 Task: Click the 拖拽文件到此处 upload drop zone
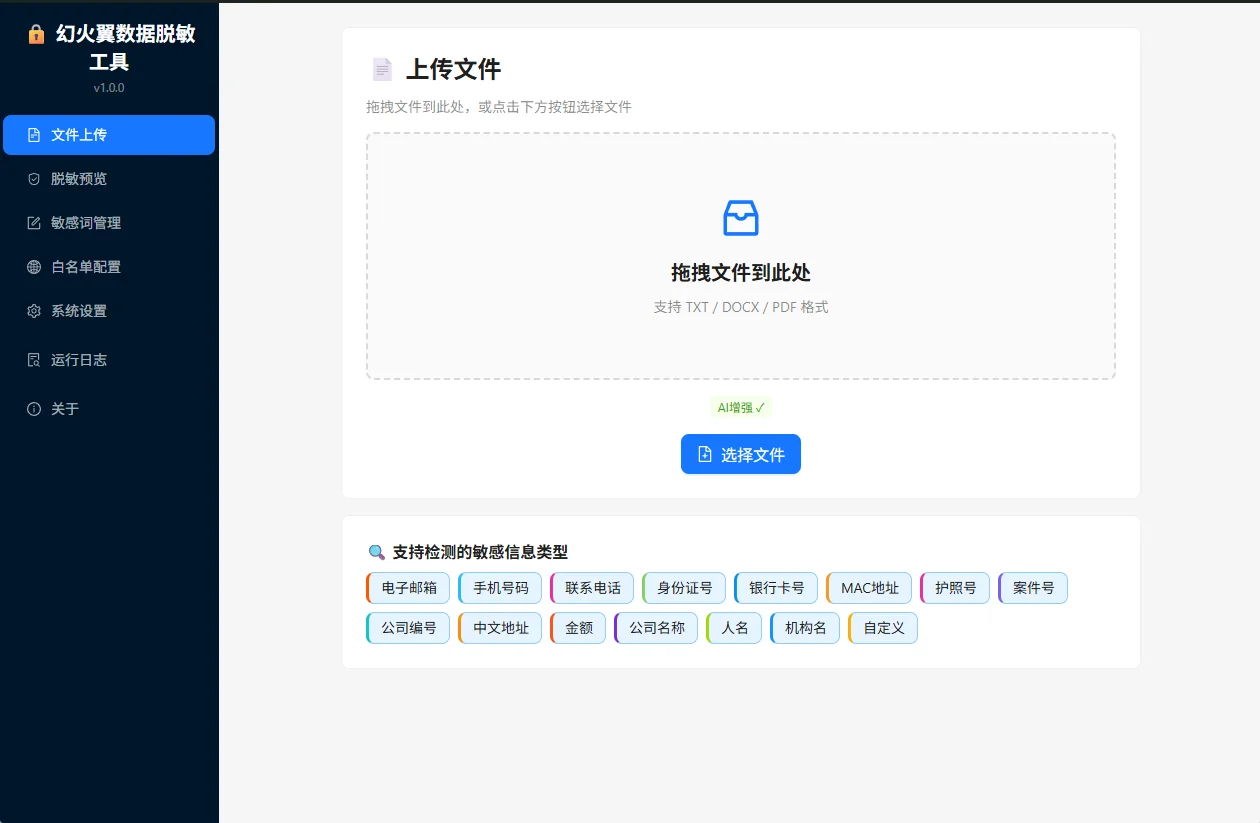pos(741,256)
